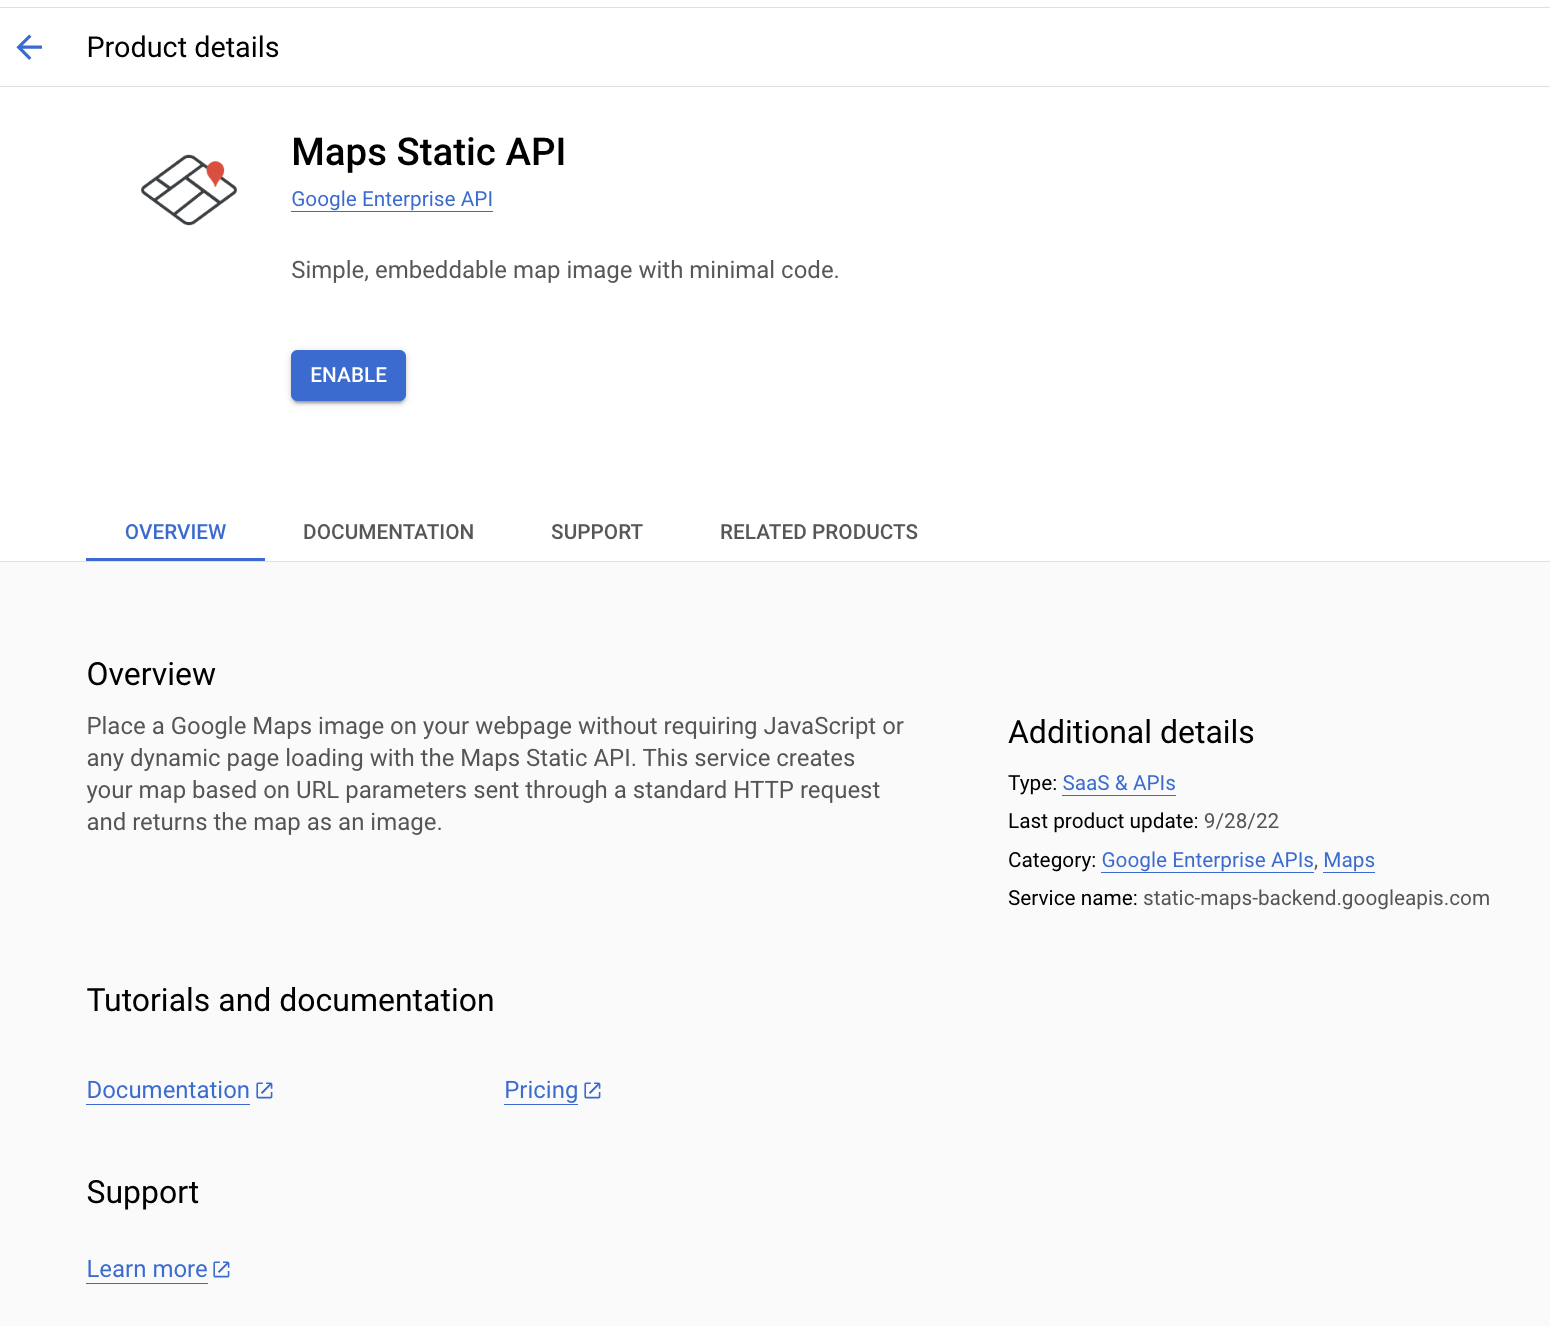
Task: Switch to the DOCUMENTATION tab
Action: [x=388, y=532]
